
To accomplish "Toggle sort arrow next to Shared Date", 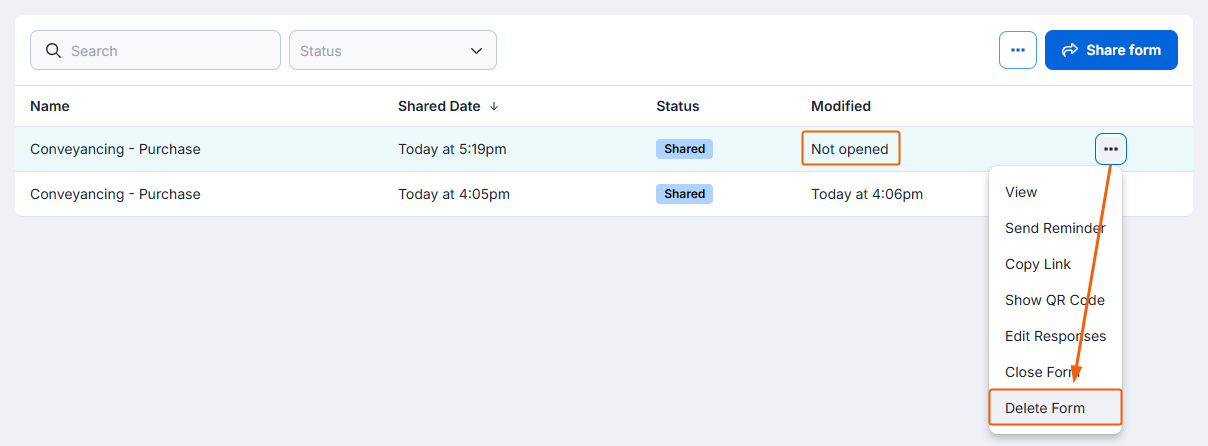I will (x=494, y=106).
